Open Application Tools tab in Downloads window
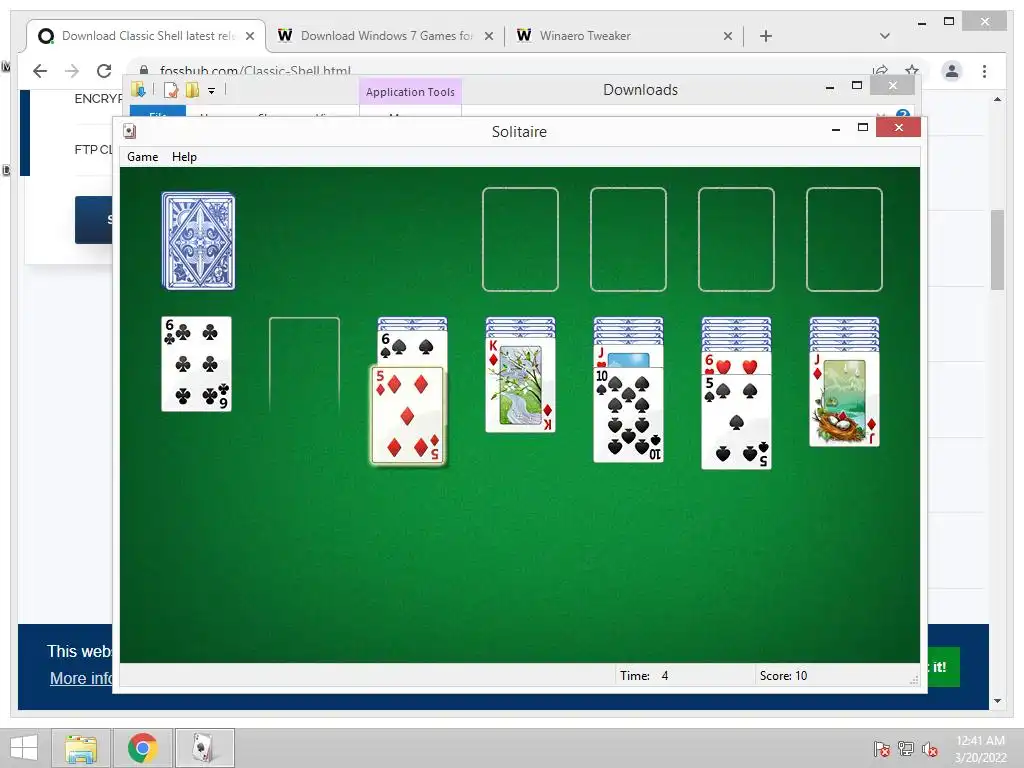1024x768 pixels. tap(410, 92)
